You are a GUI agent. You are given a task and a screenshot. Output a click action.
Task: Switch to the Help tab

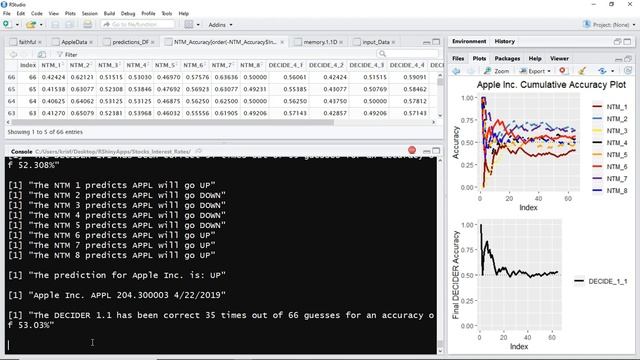click(x=535, y=59)
